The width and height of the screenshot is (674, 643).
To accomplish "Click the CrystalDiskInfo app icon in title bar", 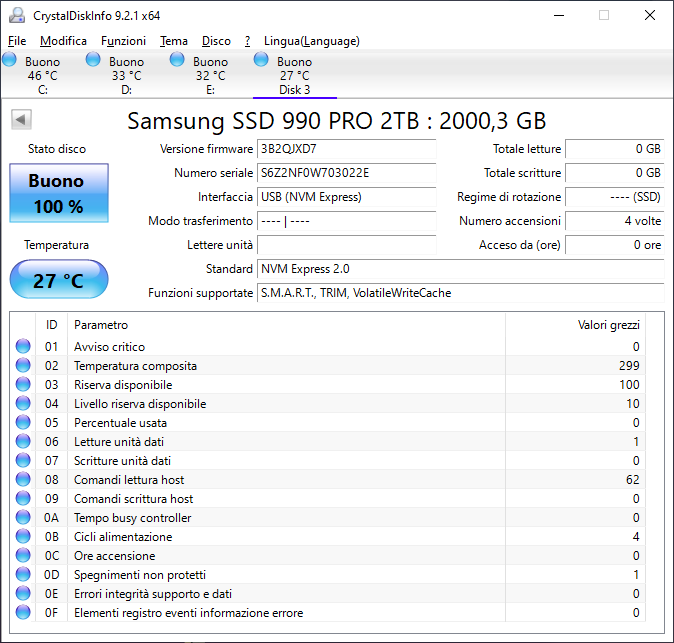I will [x=17, y=15].
